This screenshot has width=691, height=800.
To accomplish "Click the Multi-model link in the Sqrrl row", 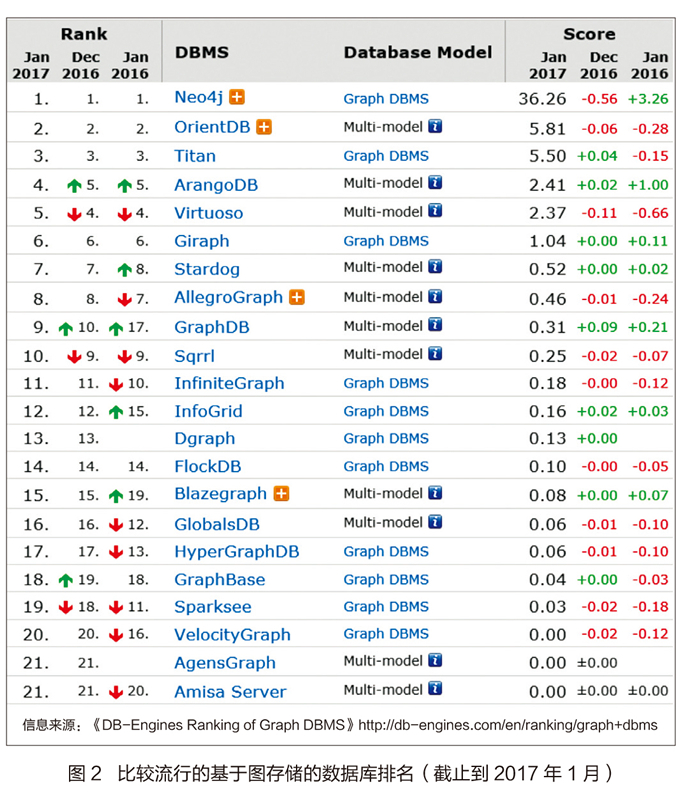I will tap(383, 355).
